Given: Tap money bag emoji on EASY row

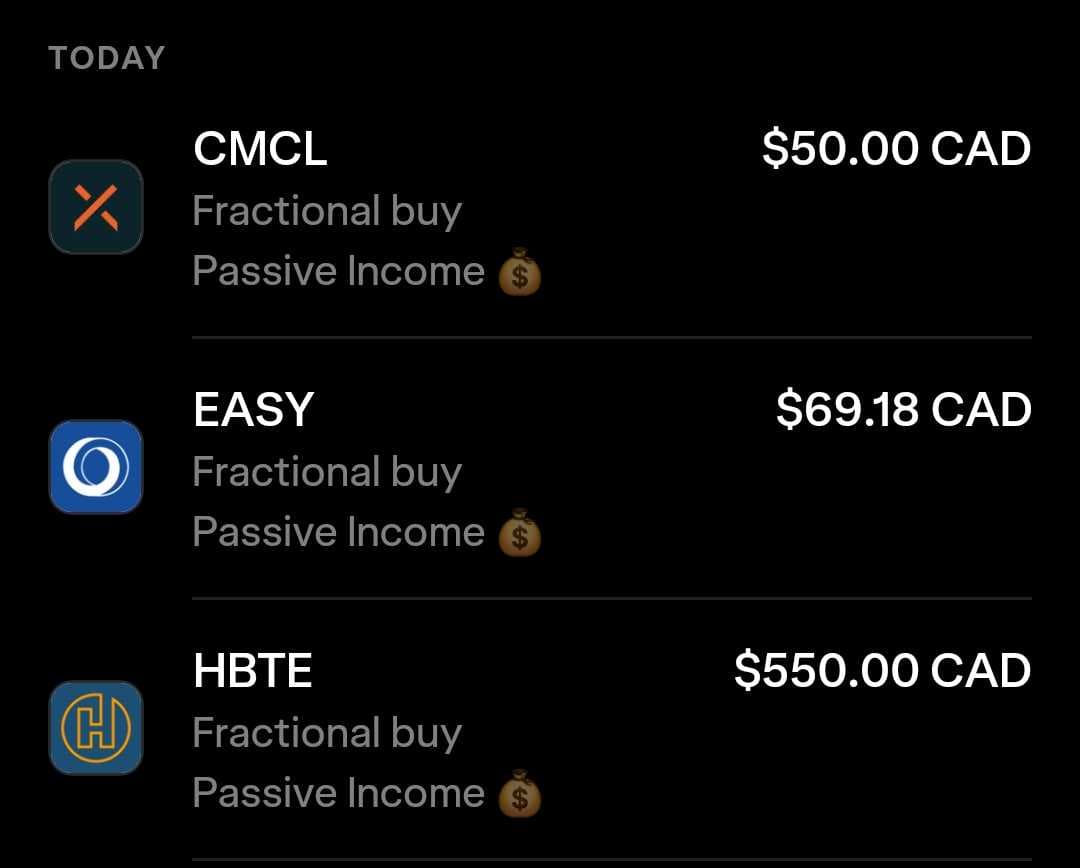Looking at the screenshot, I should 520,533.
